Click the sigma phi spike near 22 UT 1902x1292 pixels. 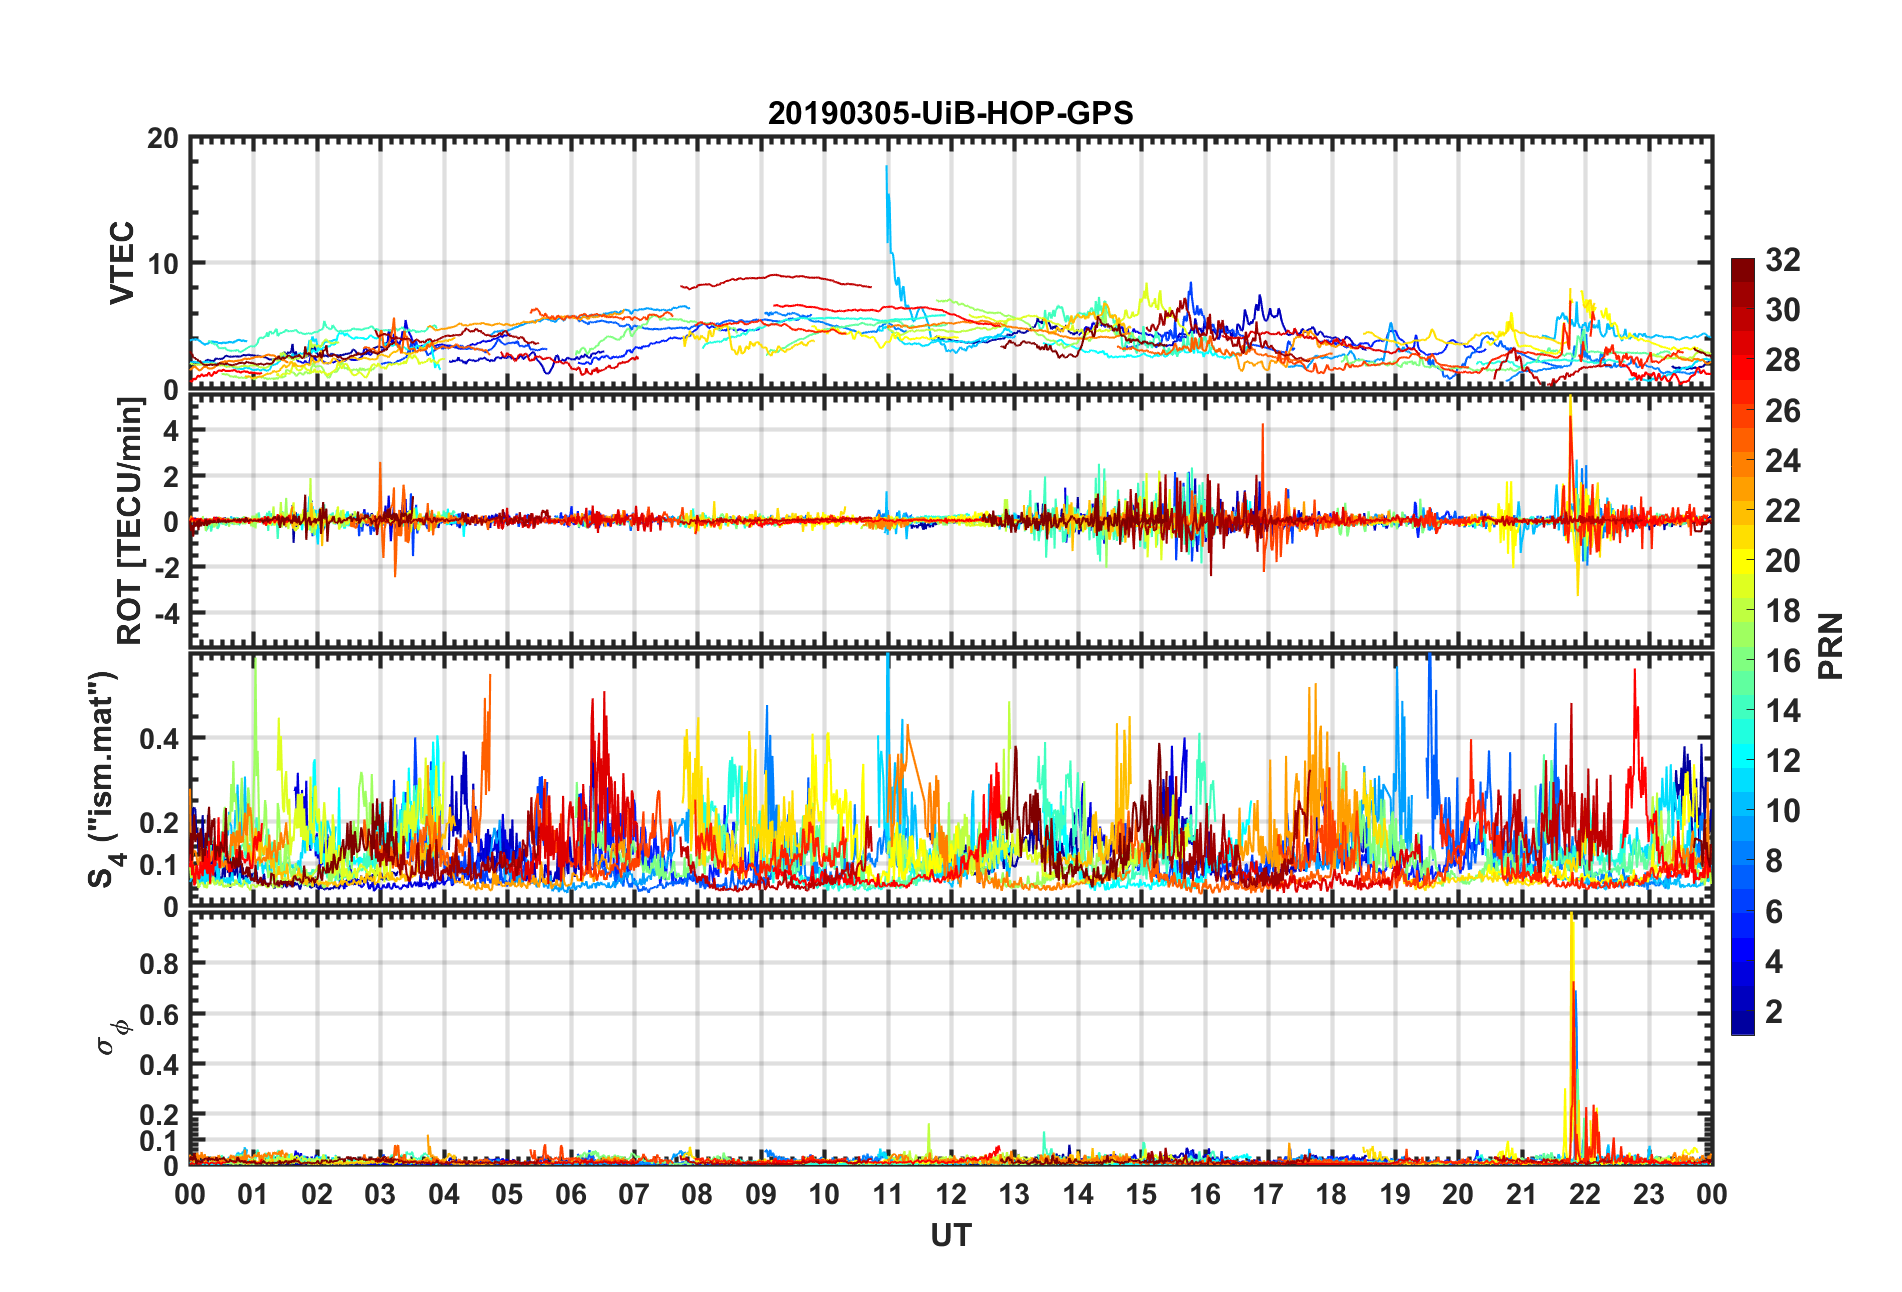[x=1573, y=1040]
